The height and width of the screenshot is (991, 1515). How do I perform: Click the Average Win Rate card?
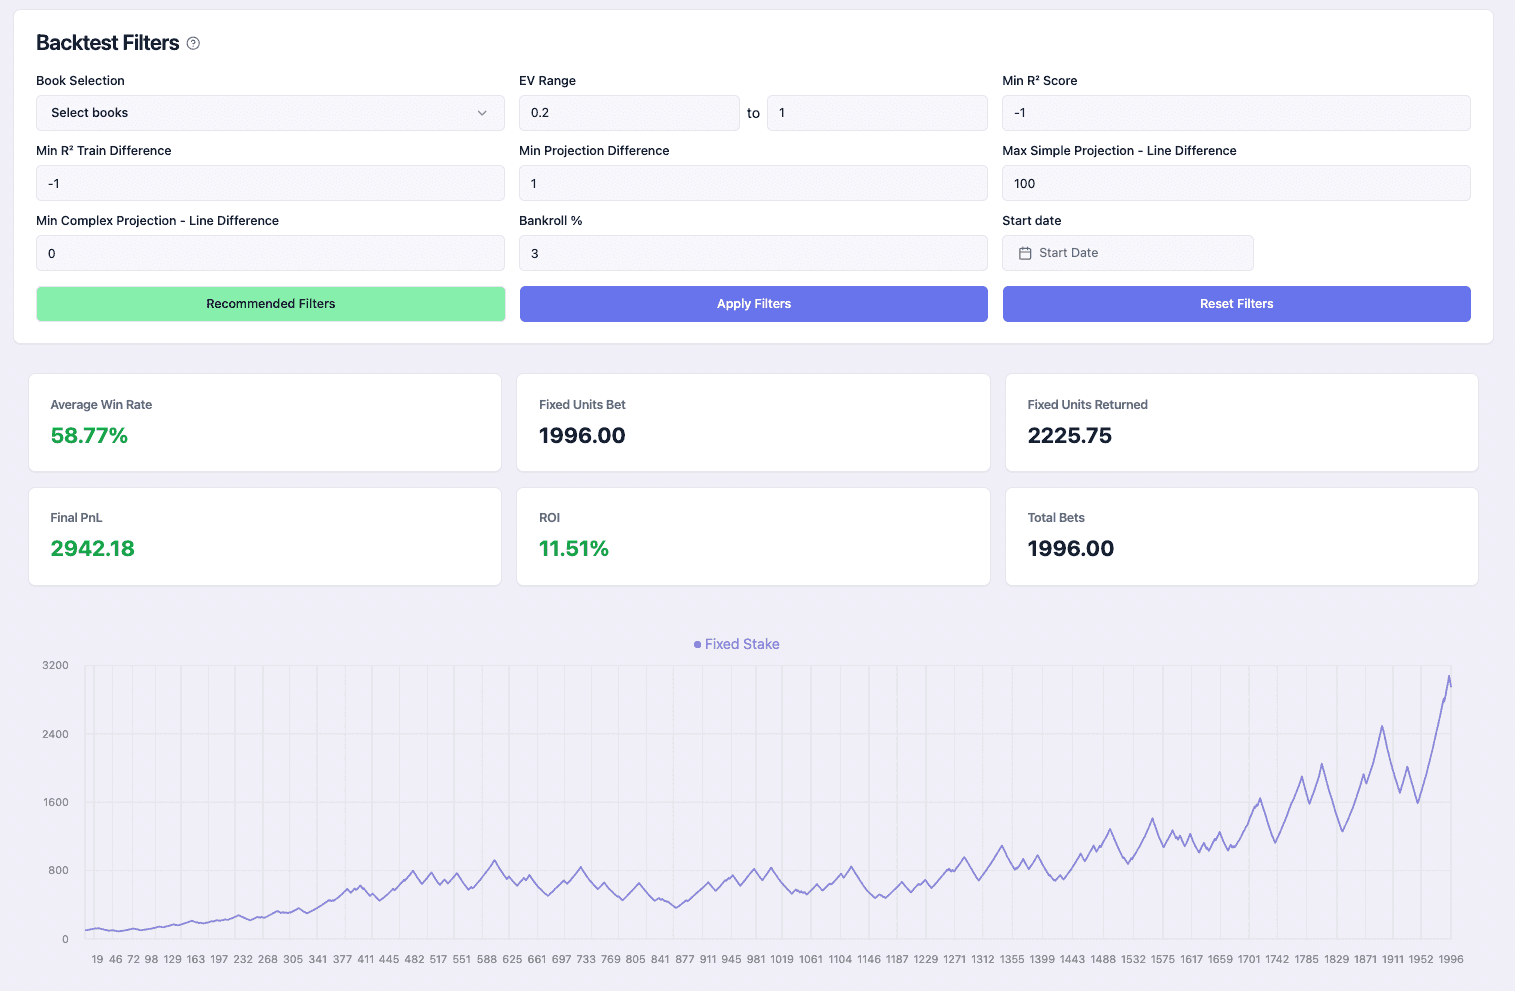265,422
